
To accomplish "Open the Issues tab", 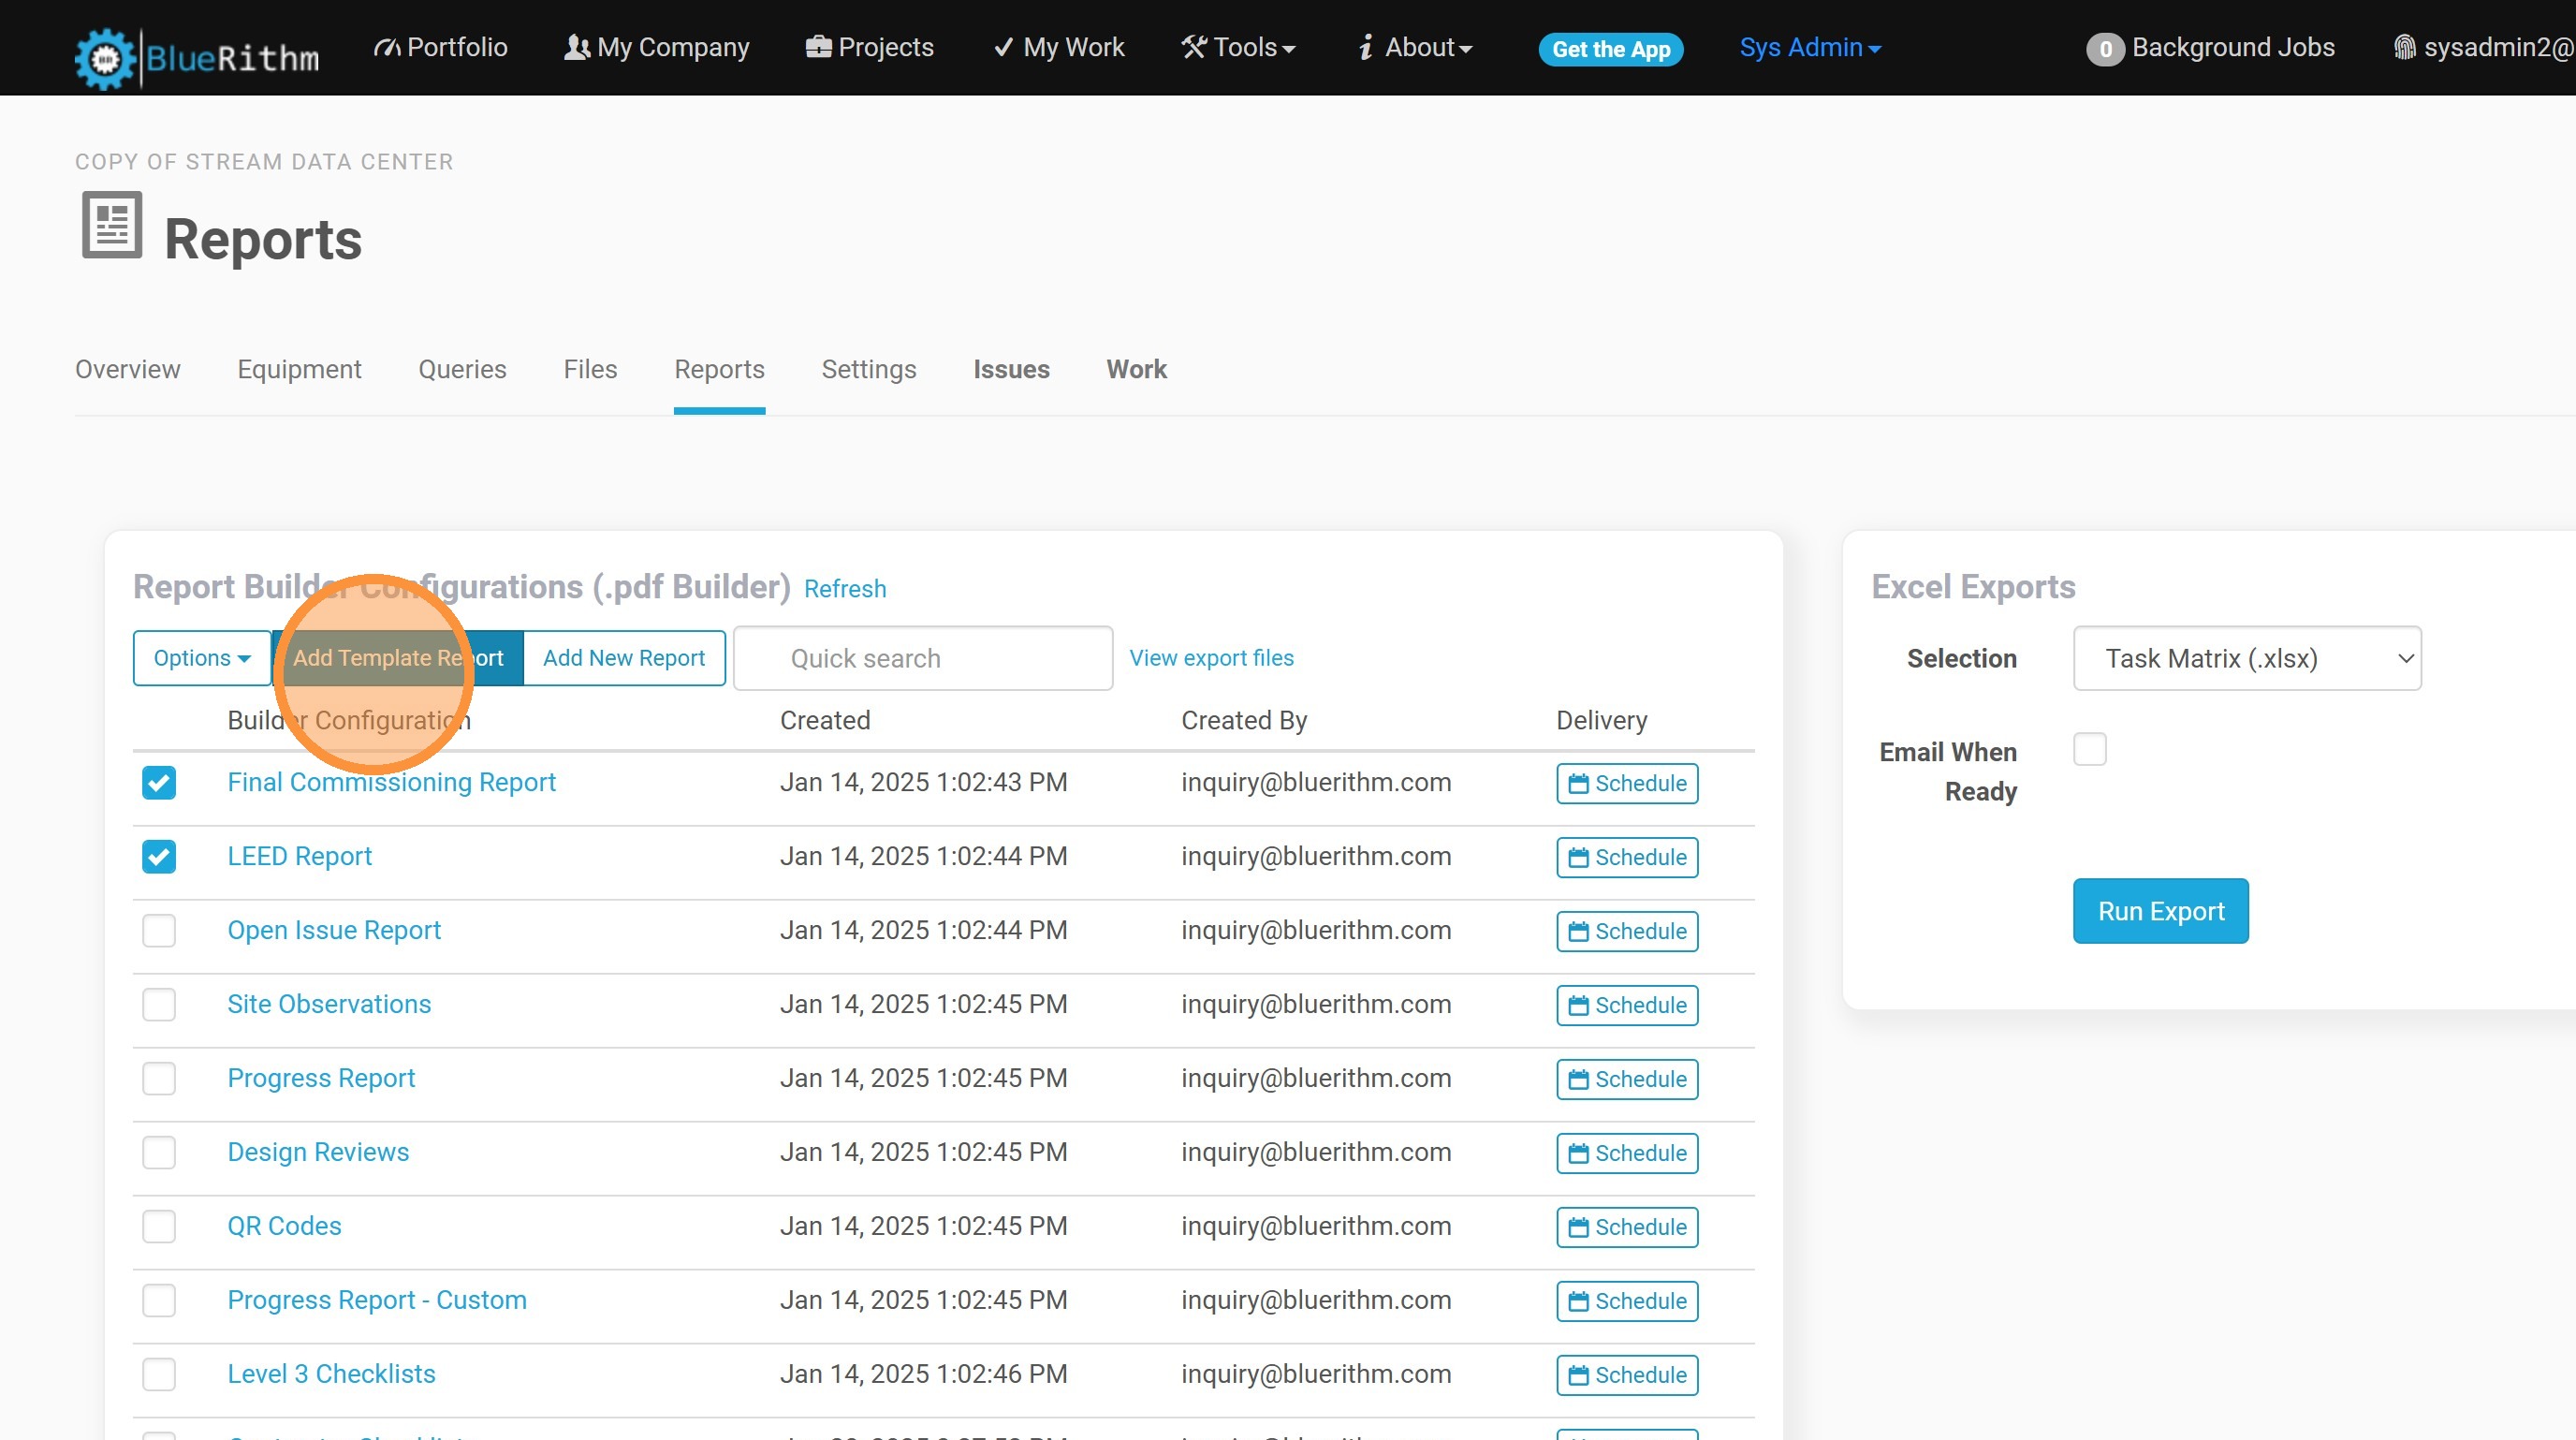I will (1011, 369).
